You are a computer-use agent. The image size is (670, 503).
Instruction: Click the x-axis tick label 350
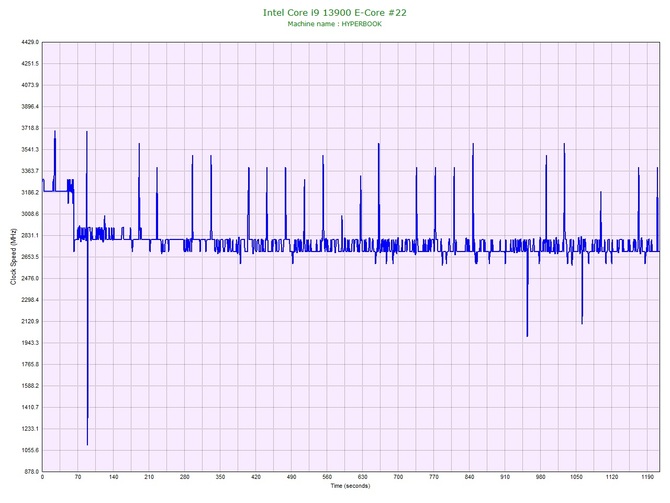tap(220, 477)
